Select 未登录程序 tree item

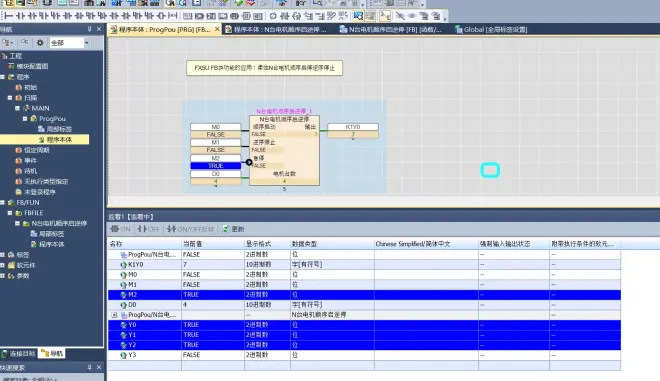pos(40,192)
